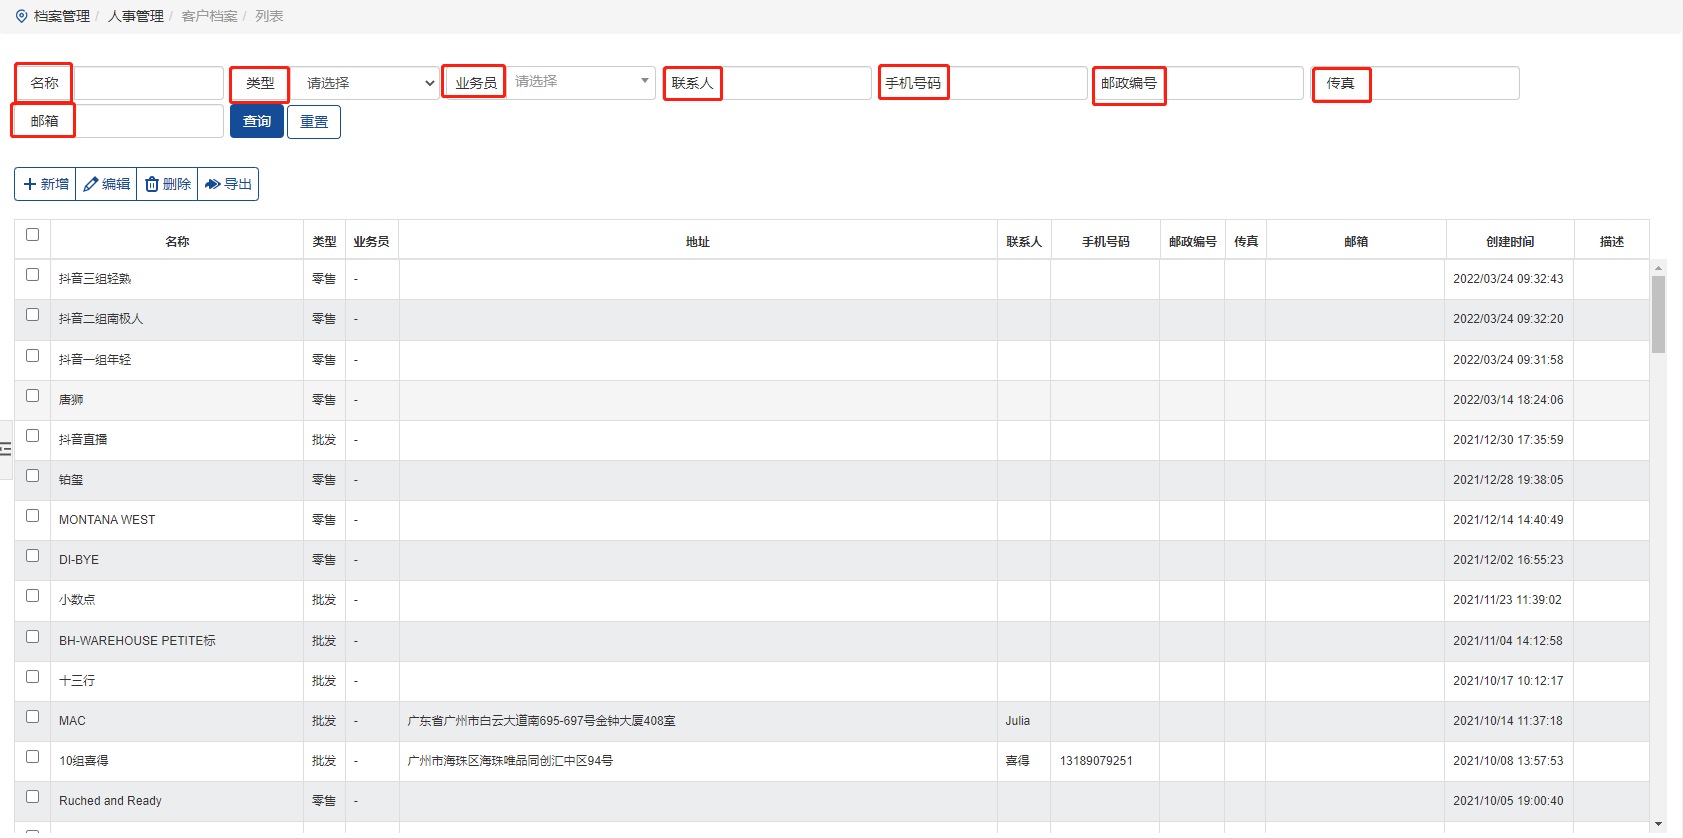This screenshot has width=1683, height=838.
Task: Open the 类型 dropdown selector
Action: (x=366, y=83)
